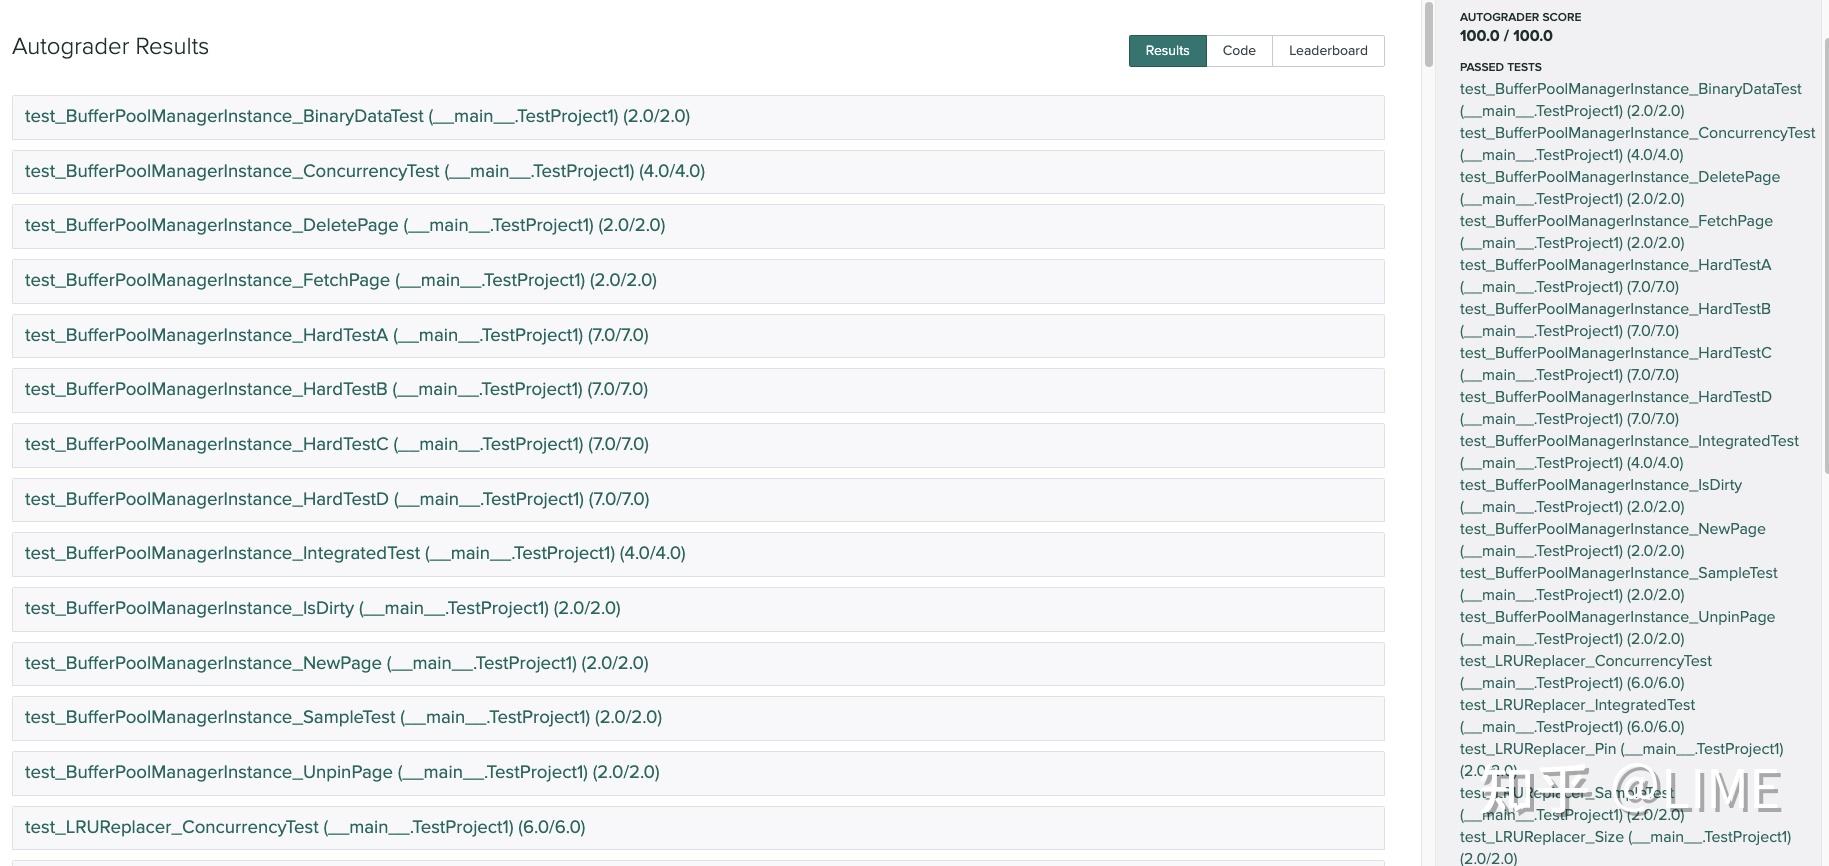Switch to the Results tab

point(1167,51)
